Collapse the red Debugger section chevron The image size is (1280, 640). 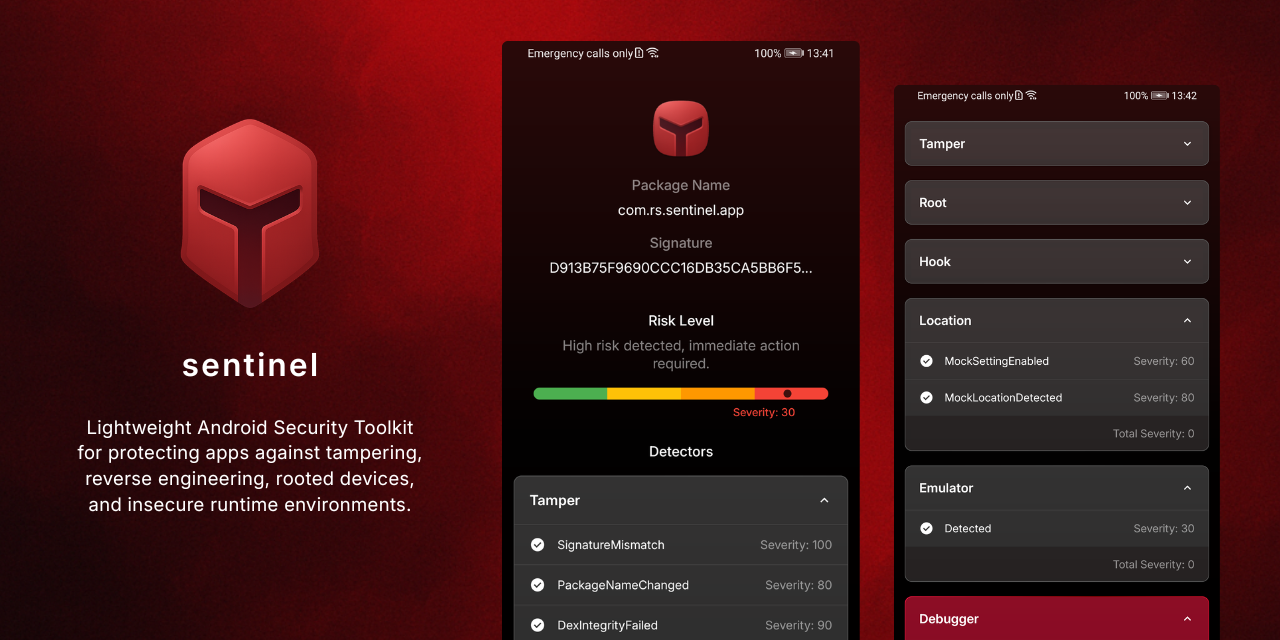pyautogui.click(x=1187, y=619)
